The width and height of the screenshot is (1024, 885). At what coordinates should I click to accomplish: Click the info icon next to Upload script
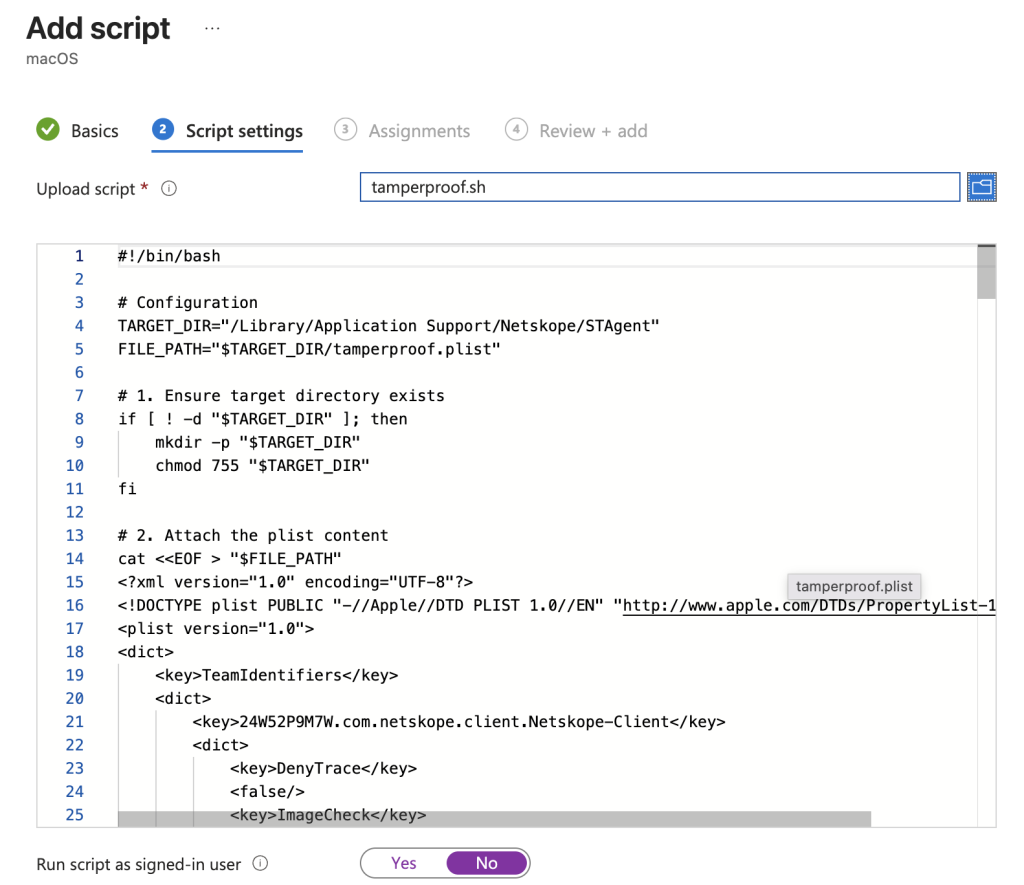[x=168, y=189]
